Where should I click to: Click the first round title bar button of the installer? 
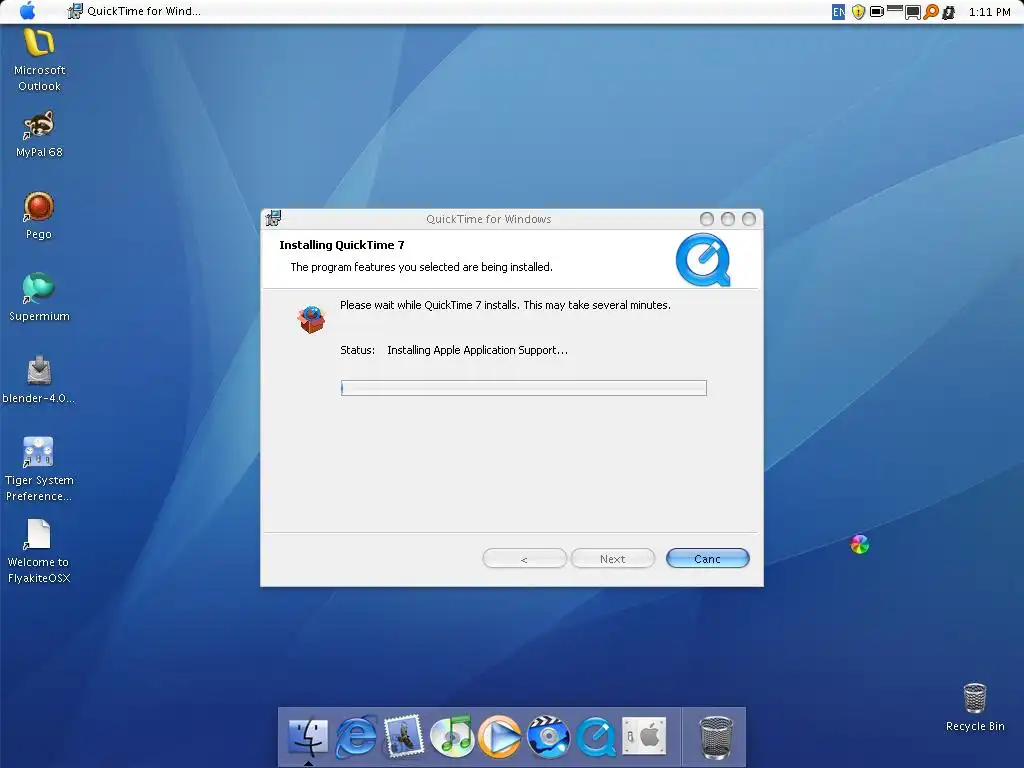707,219
